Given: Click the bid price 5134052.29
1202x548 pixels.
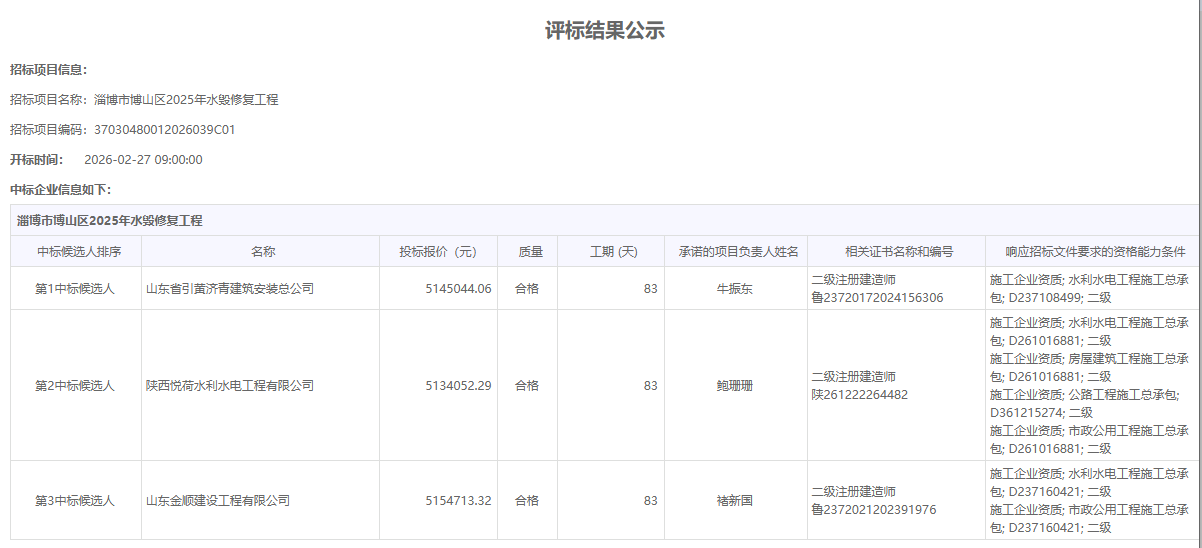Looking at the screenshot, I should click(x=458, y=386).
